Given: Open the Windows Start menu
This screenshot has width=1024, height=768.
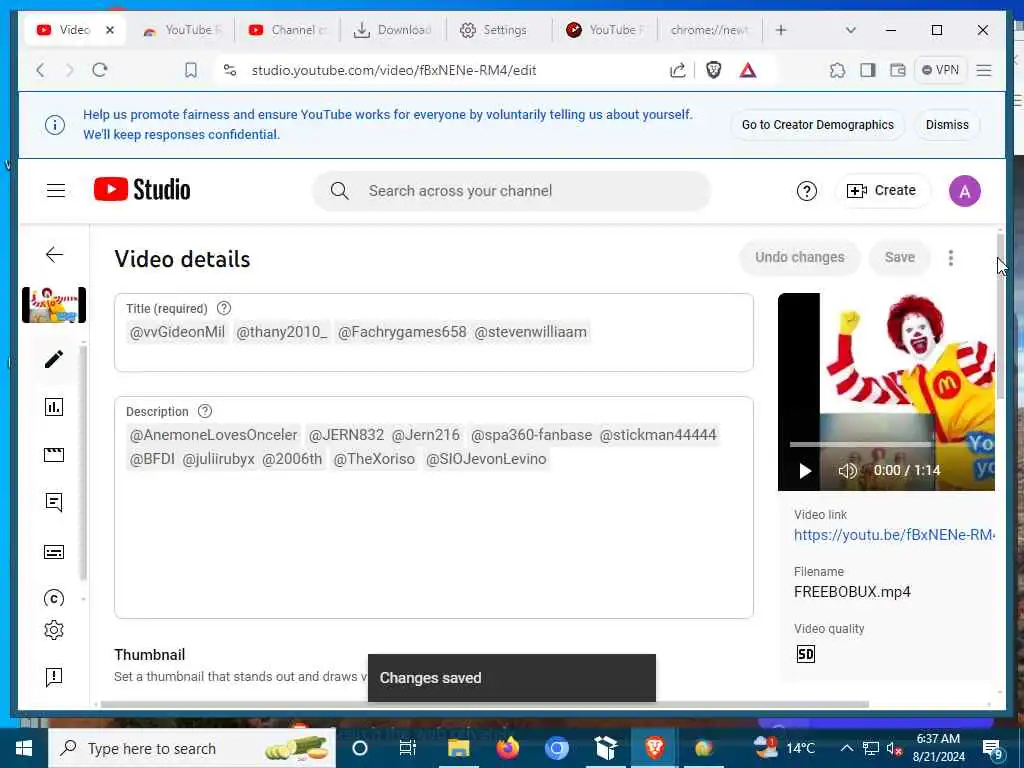Looking at the screenshot, I should click(x=24, y=748).
